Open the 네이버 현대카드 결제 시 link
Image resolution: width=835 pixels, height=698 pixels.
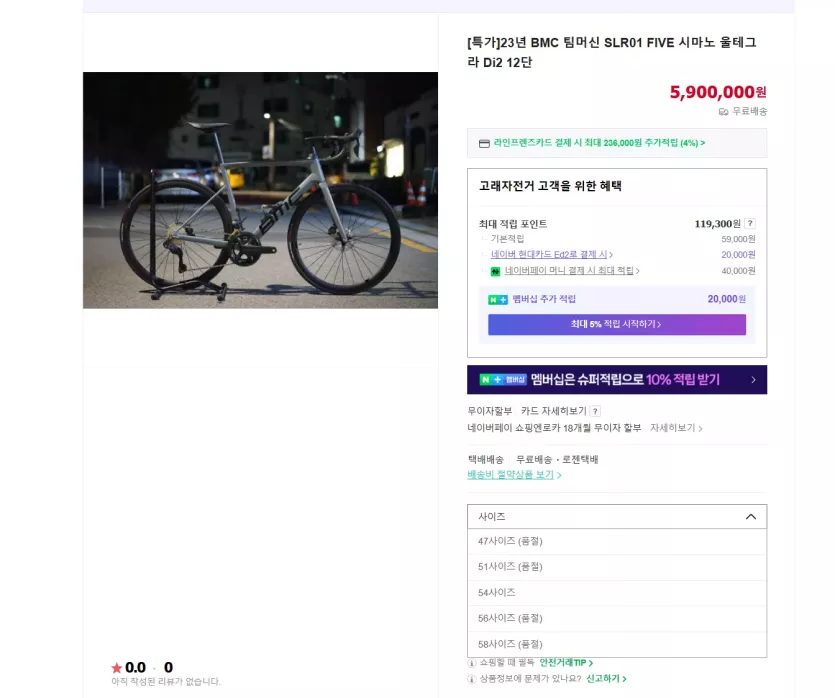[552, 254]
